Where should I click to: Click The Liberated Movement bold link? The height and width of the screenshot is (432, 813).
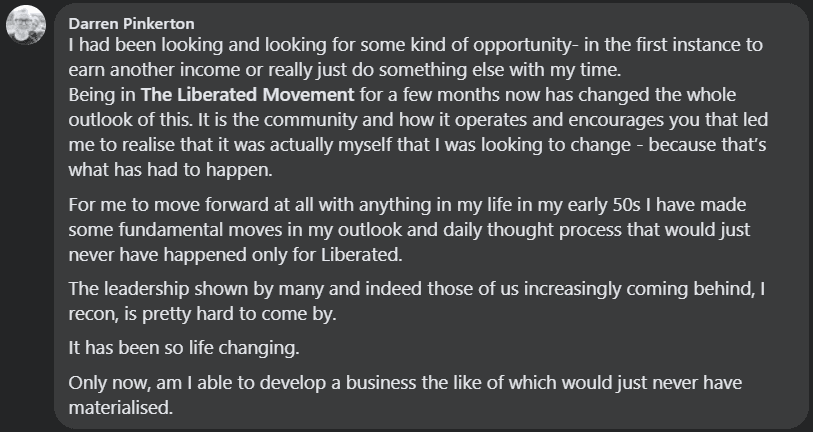point(248,96)
